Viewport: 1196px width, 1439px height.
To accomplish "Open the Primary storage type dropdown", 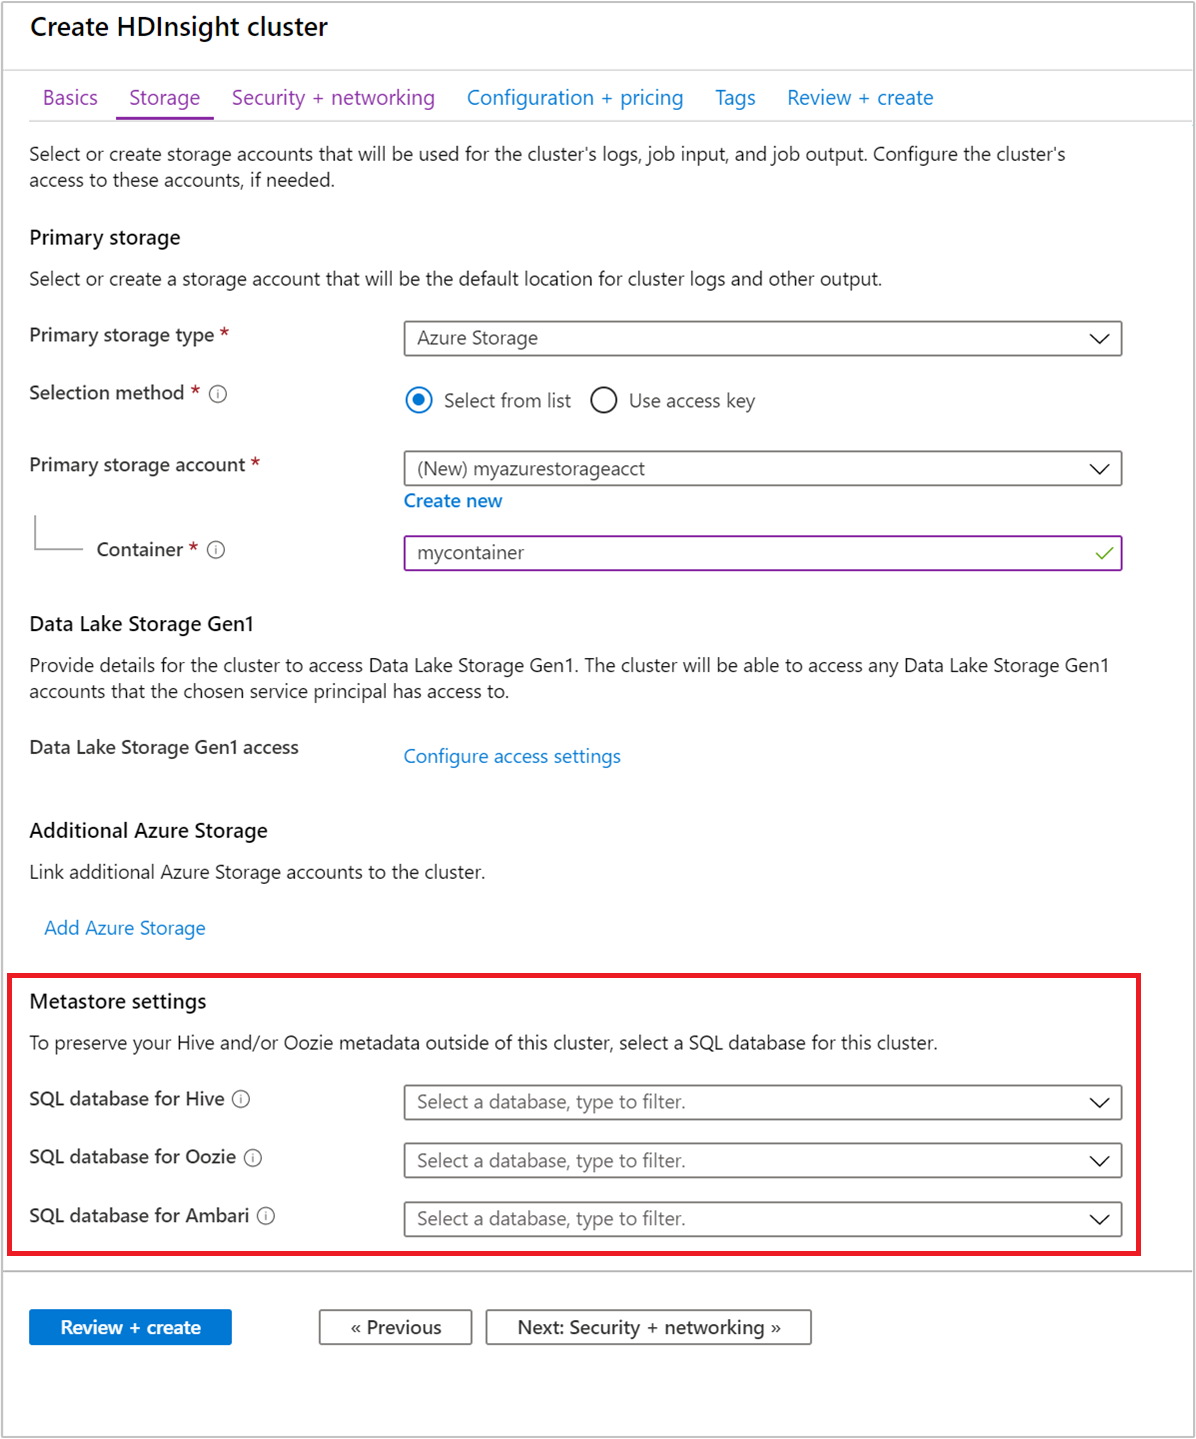I will (763, 338).
